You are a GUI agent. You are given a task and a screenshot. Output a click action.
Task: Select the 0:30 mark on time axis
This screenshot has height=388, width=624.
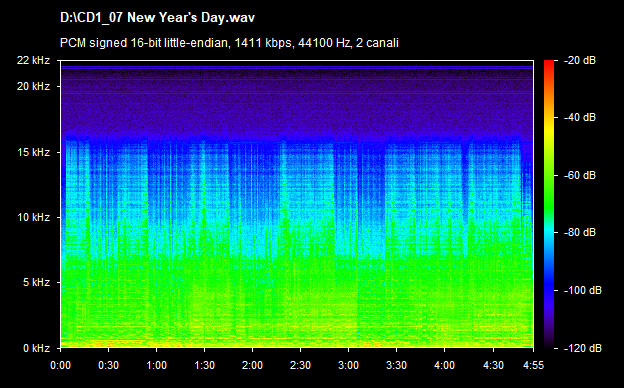(x=108, y=365)
